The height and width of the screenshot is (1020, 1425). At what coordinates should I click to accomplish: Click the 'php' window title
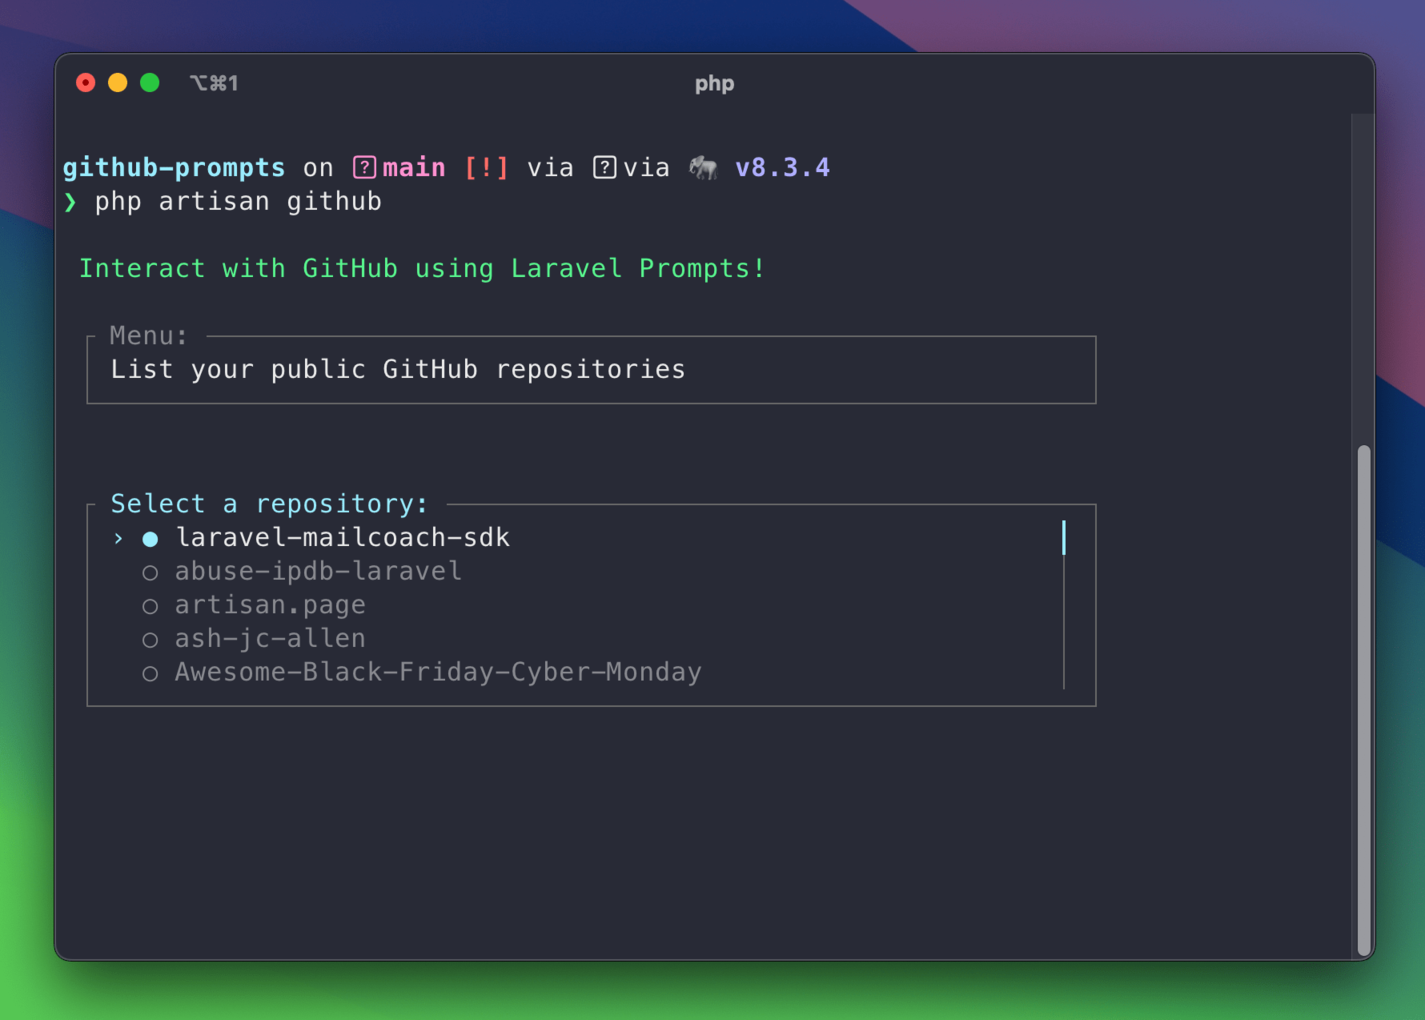point(714,84)
